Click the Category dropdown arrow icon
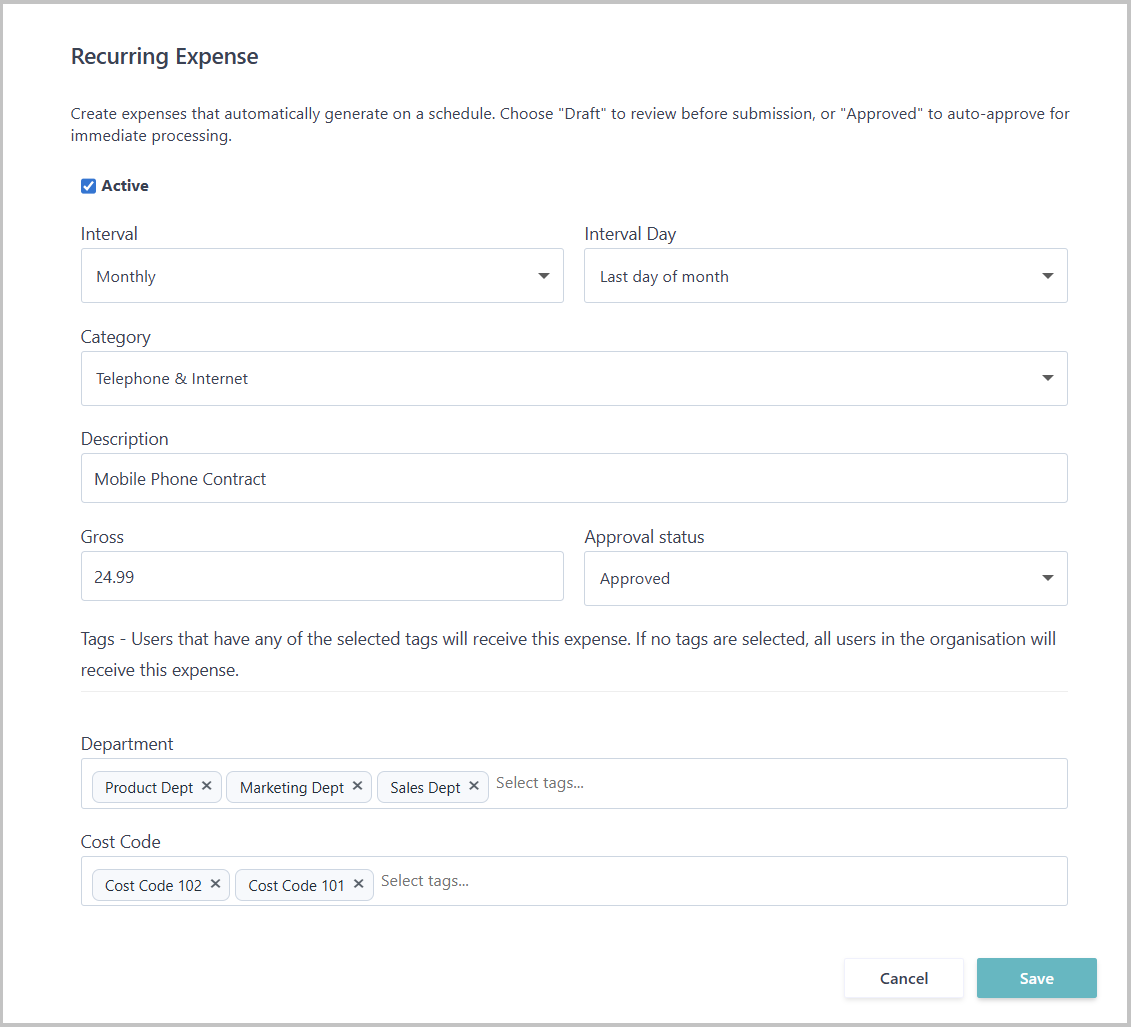 [1047, 379]
